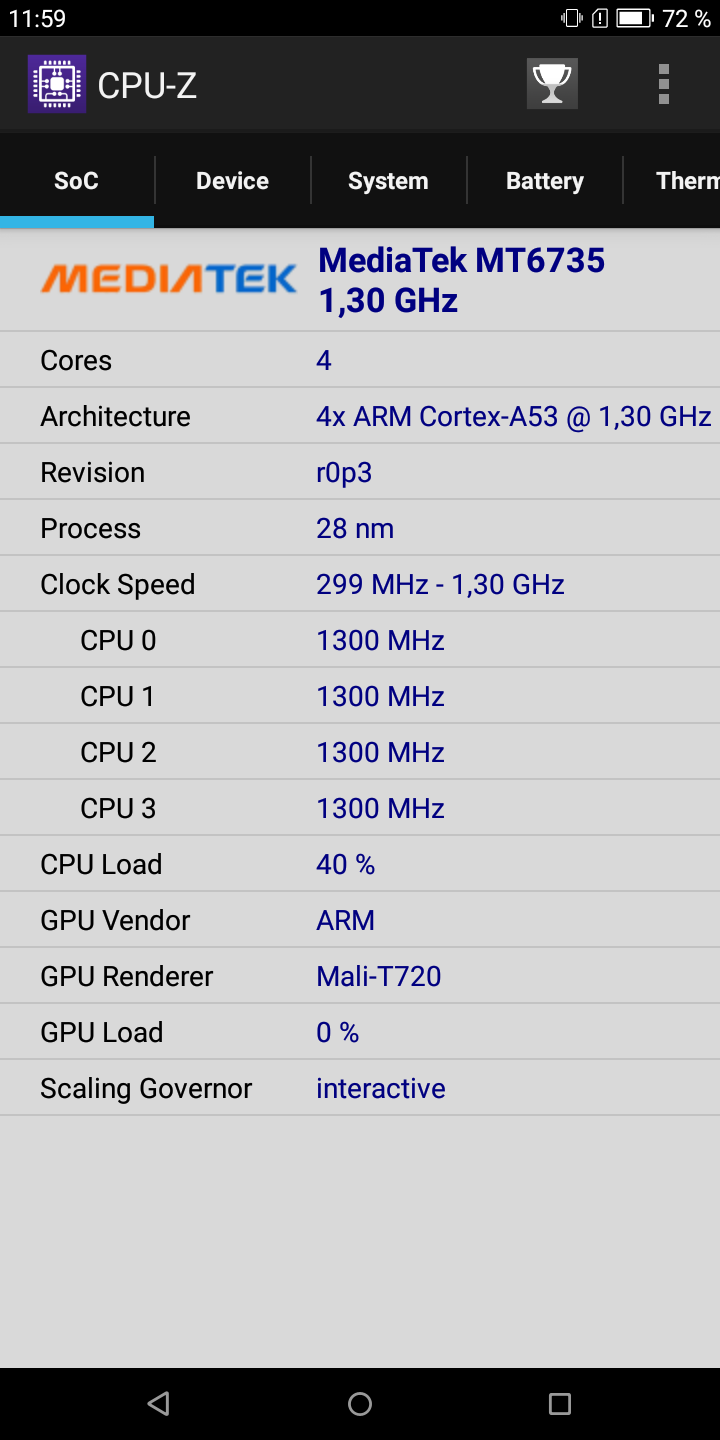Screen dimensions: 720x1440
Task: Switch to the Device tab
Action: click(232, 181)
